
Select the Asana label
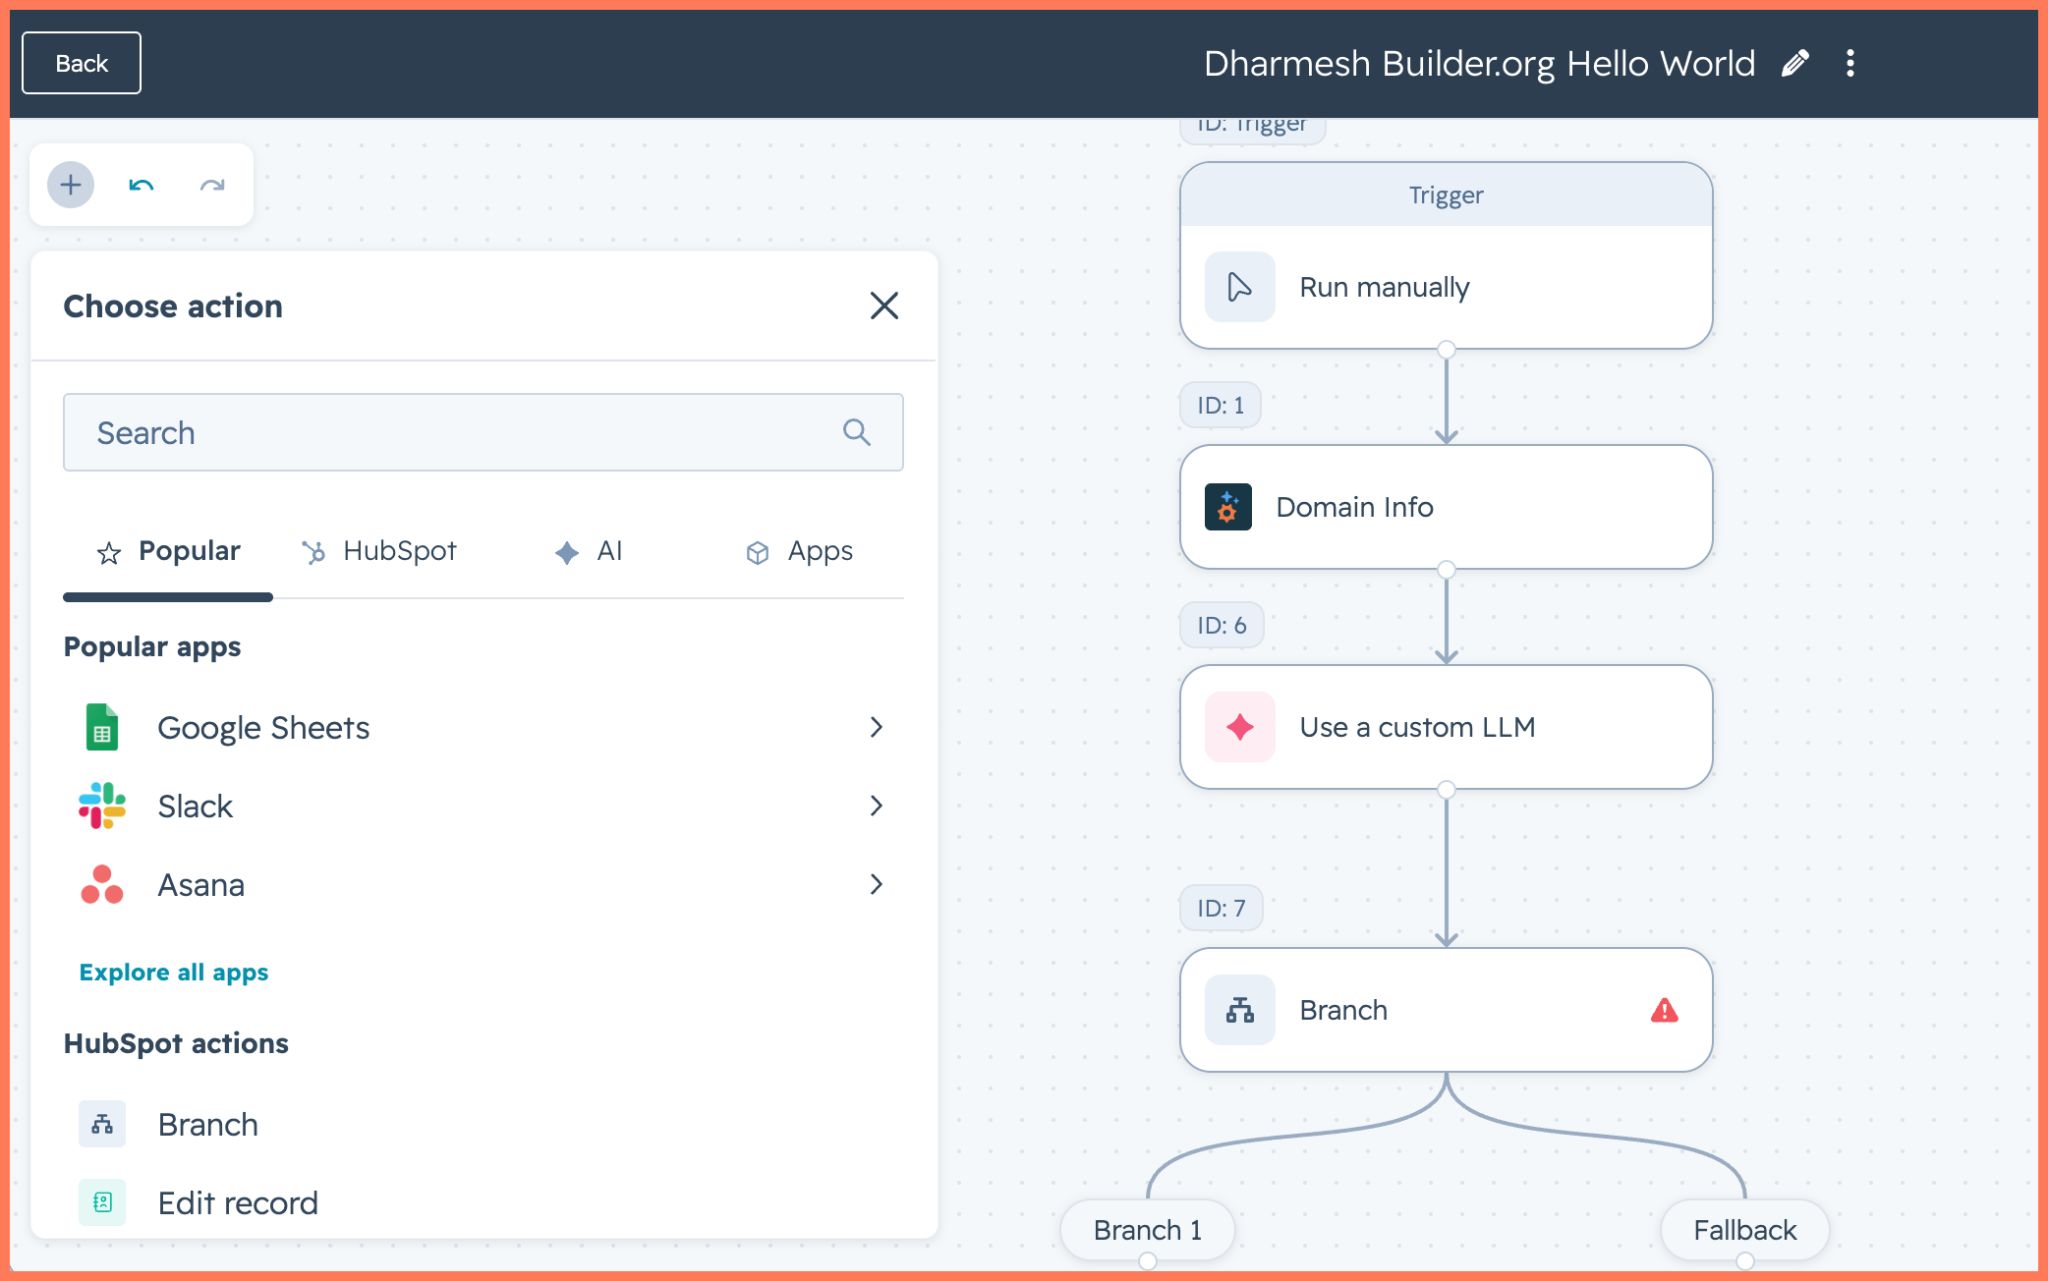point(201,885)
